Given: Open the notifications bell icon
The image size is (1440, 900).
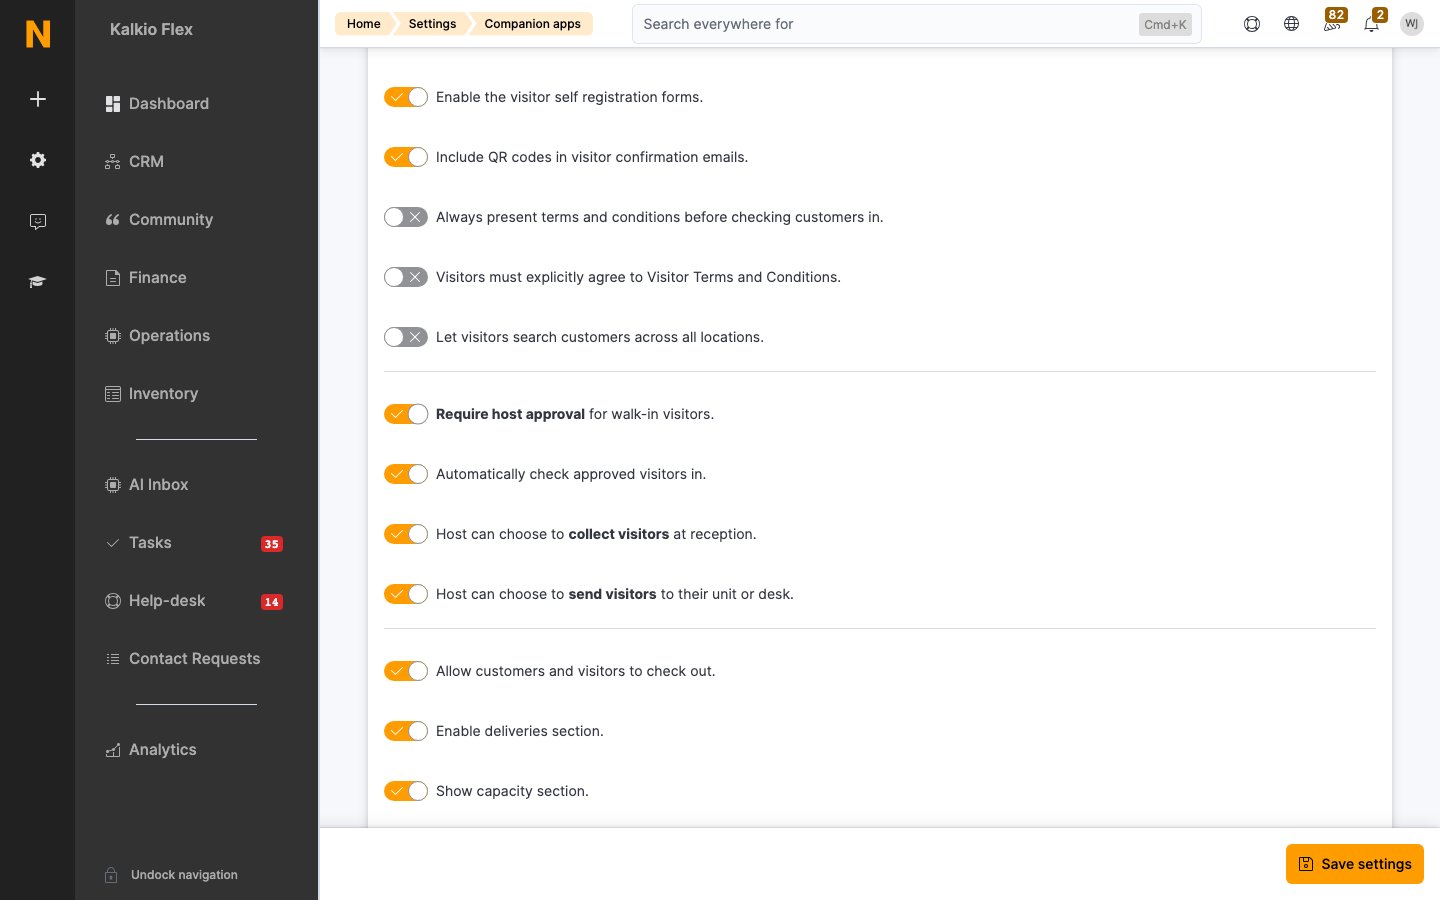Looking at the screenshot, I should point(1373,22).
